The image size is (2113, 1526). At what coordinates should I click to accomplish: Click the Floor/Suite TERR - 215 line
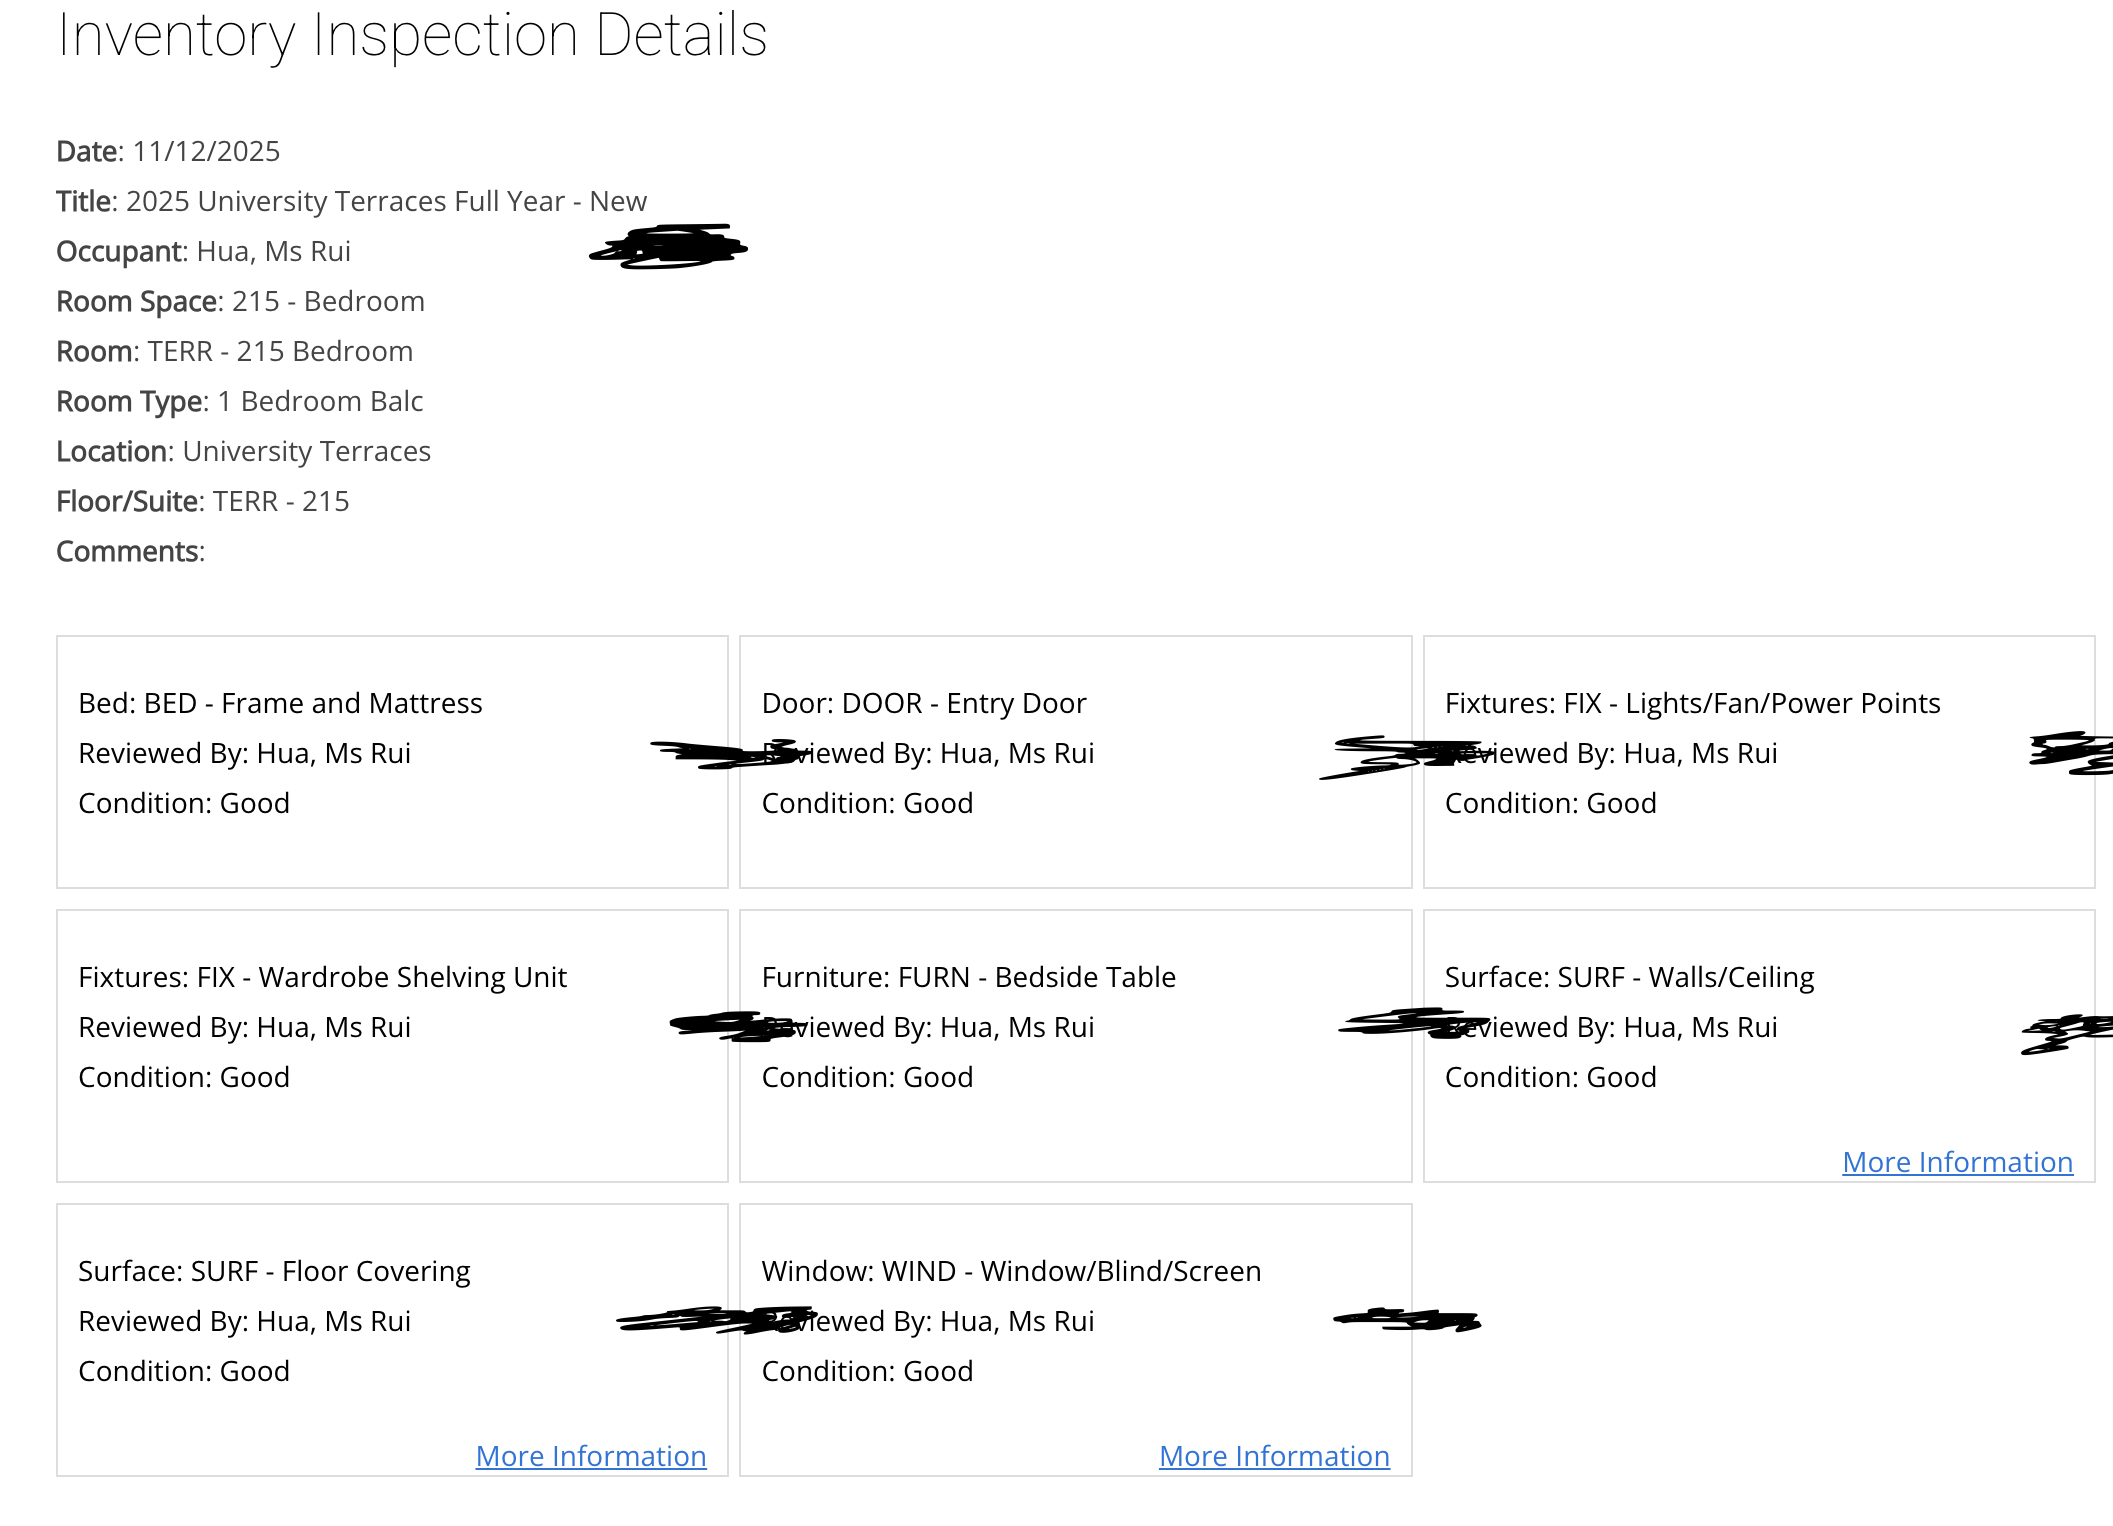point(202,501)
